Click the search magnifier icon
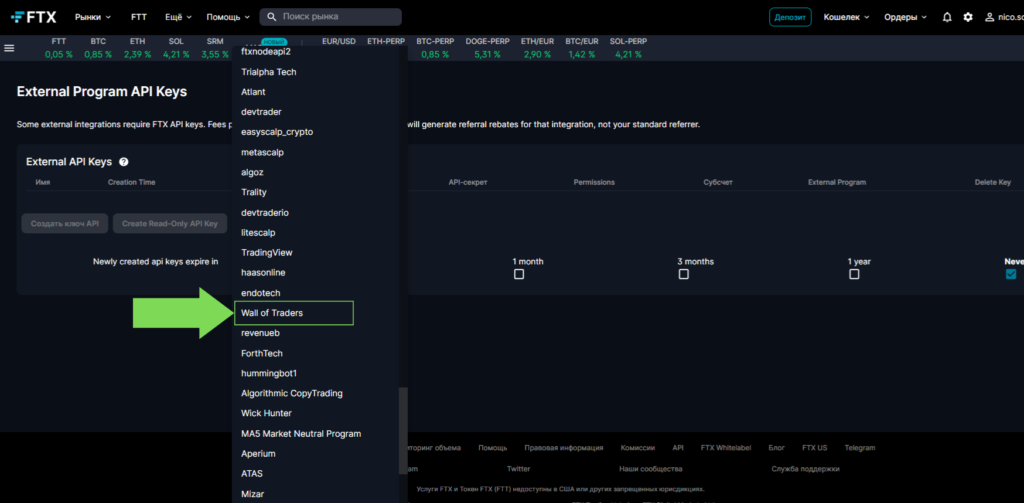The image size is (1024, 503). 271,17
